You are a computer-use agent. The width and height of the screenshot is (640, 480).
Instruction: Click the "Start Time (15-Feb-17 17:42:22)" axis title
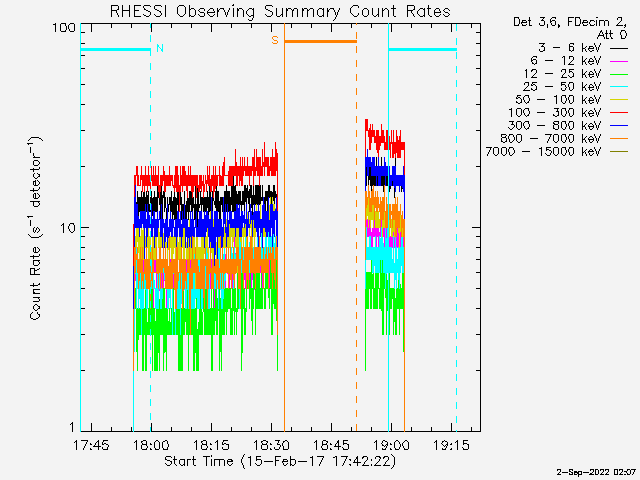tap(280, 461)
